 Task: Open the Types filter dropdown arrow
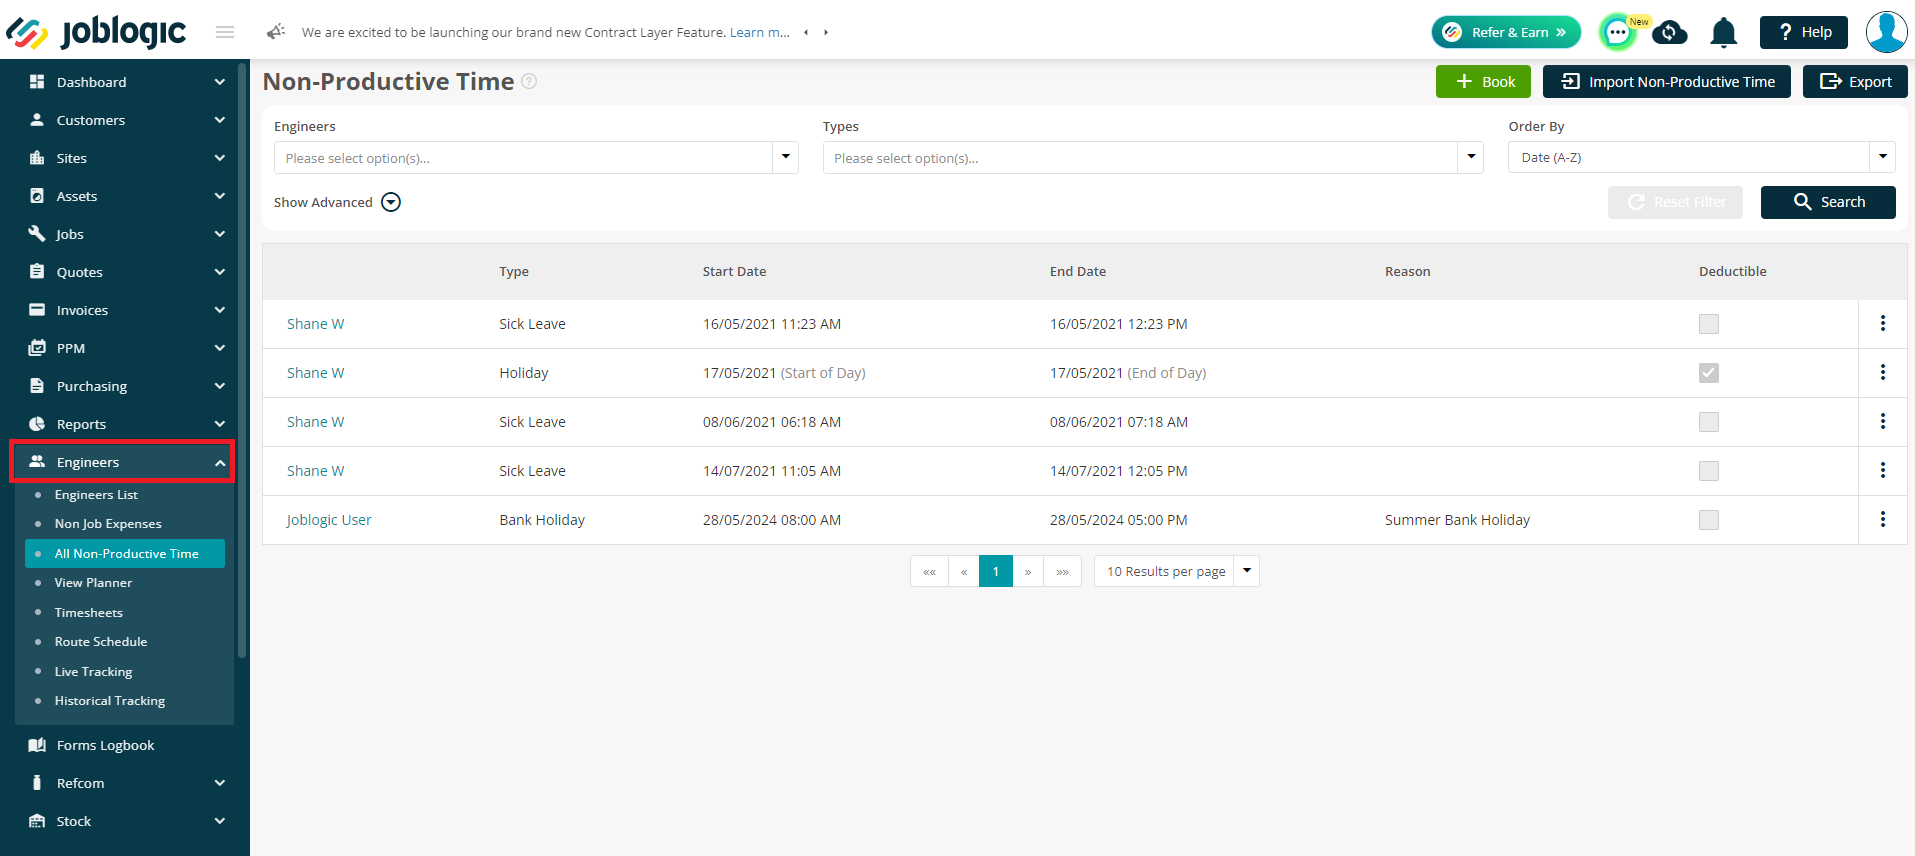tap(1471, 157)
